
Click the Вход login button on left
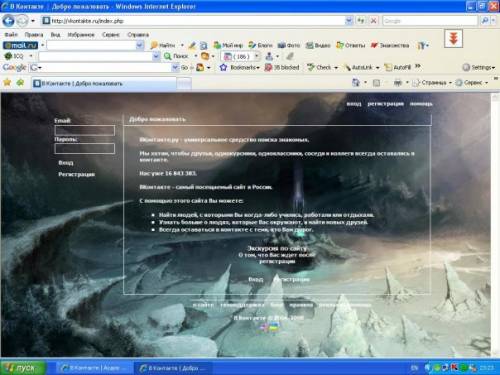point(66,163)
